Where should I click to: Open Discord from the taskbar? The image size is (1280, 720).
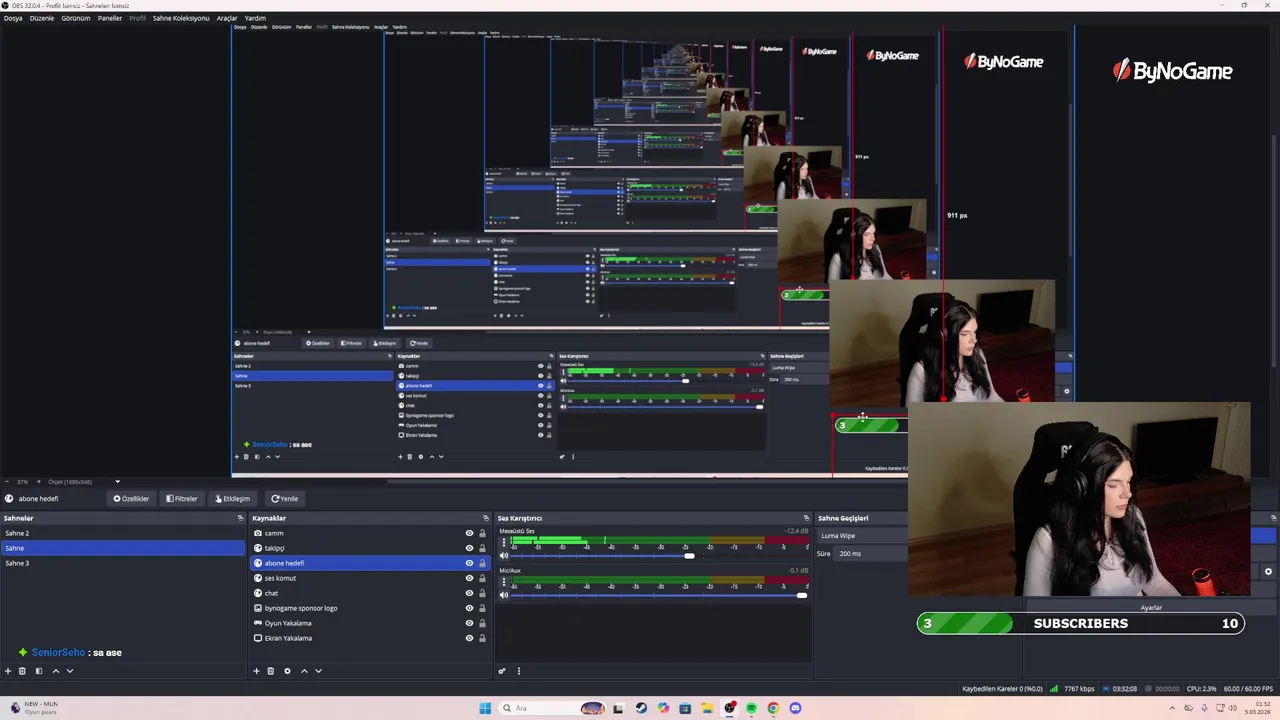(x=795, y=708)
